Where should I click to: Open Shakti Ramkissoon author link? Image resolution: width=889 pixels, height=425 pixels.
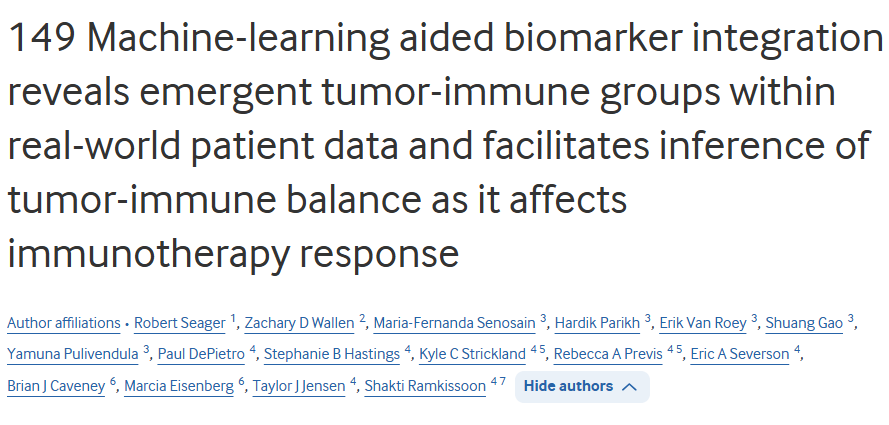425,386
